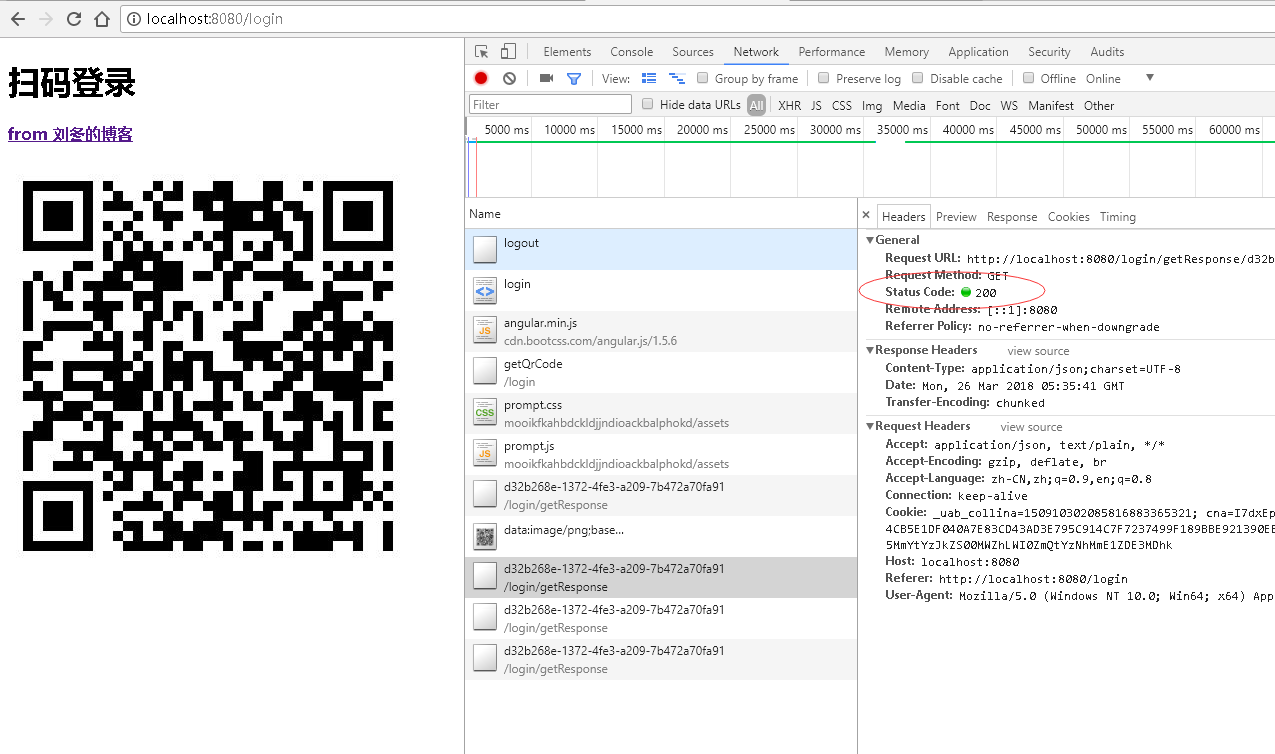The image size is (1275, 754).
Task: Click the browser forward arrow
Action: pyautogui.click(x=46, y=19)
